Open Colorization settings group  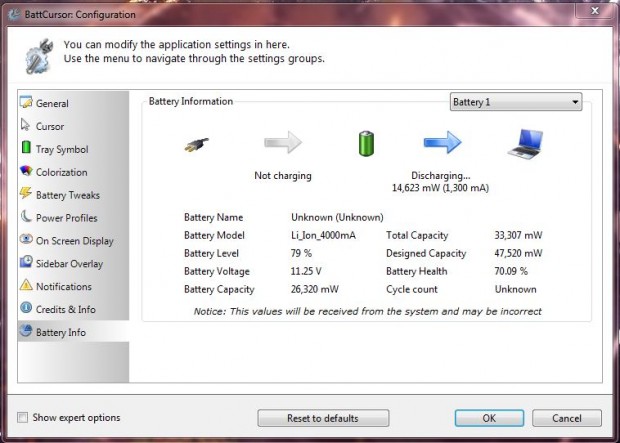(x=74, y=172)
